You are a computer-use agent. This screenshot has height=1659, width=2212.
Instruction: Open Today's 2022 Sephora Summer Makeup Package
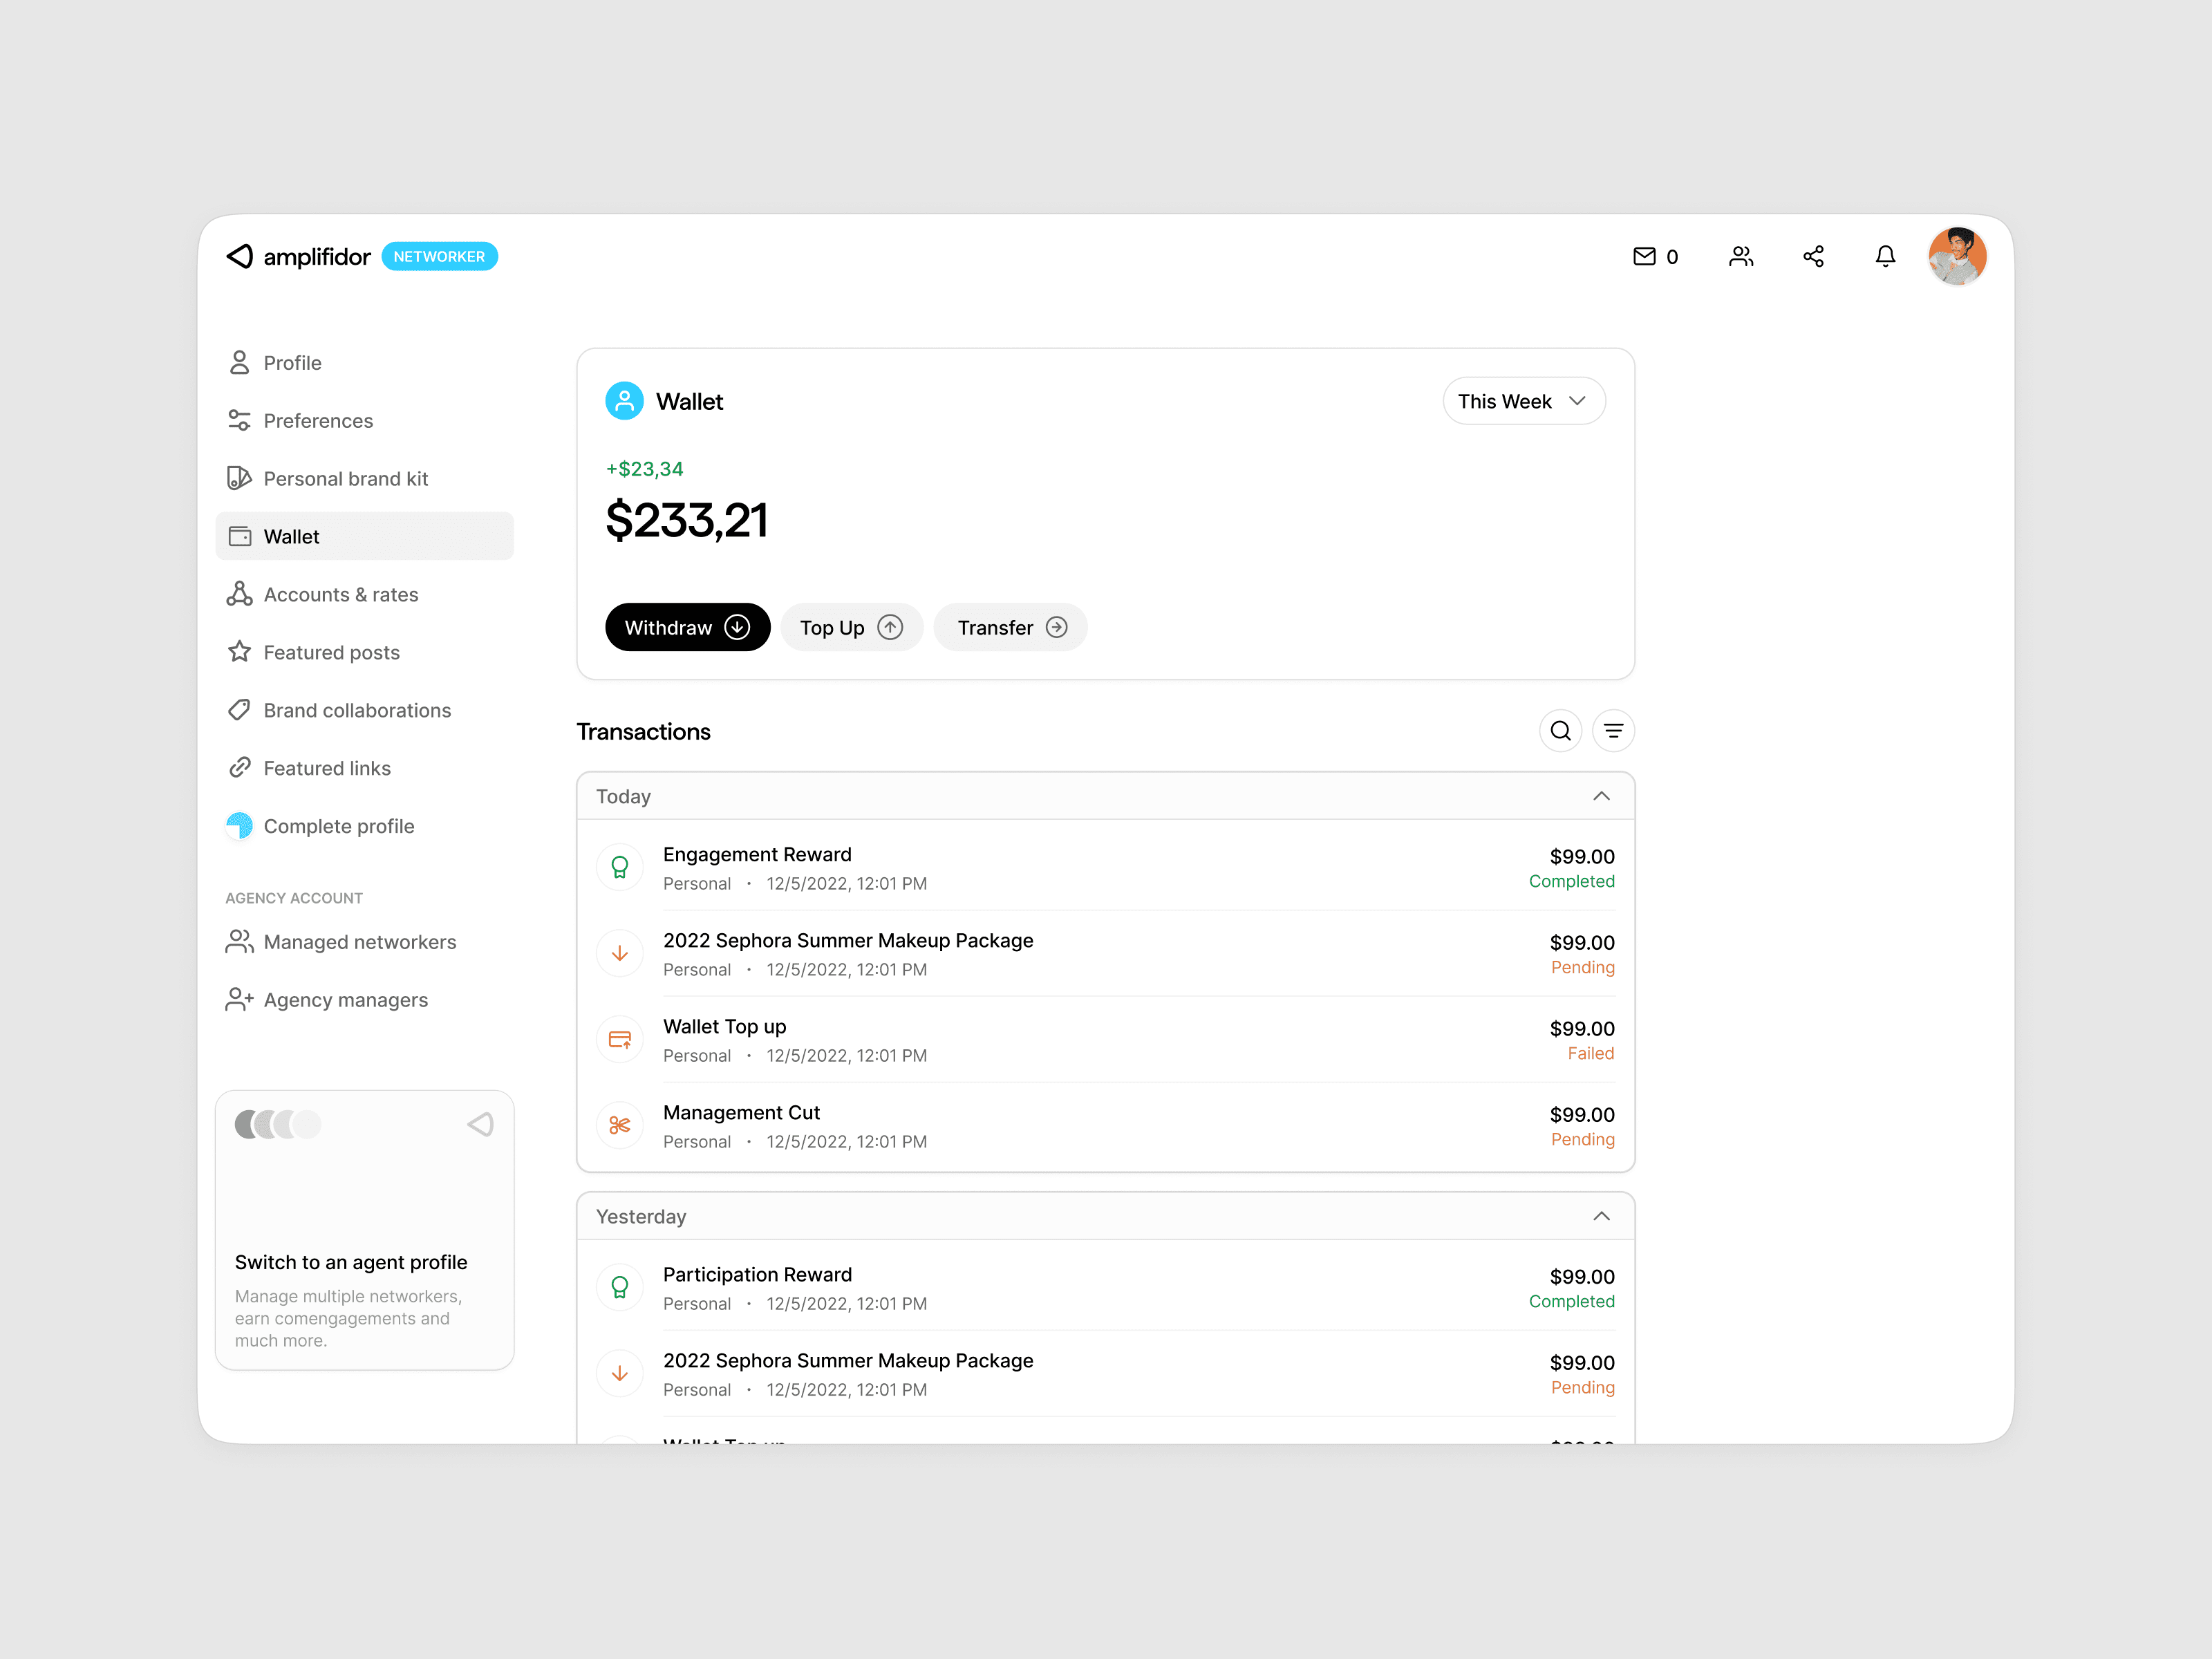[1105, 953]
